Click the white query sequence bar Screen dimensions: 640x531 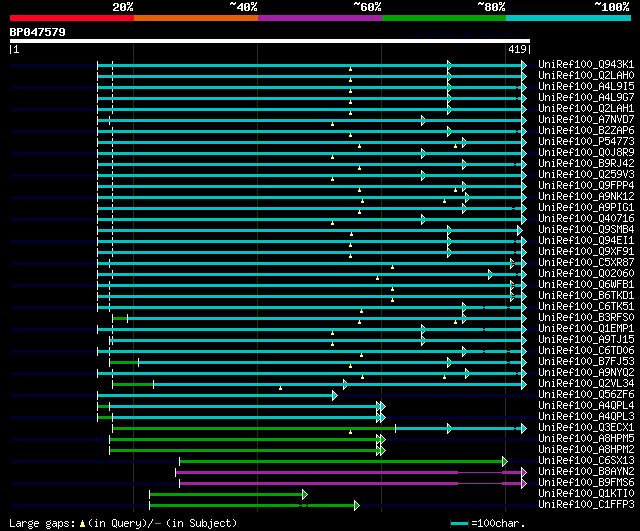pyautogui.click(x=270, y=41)
